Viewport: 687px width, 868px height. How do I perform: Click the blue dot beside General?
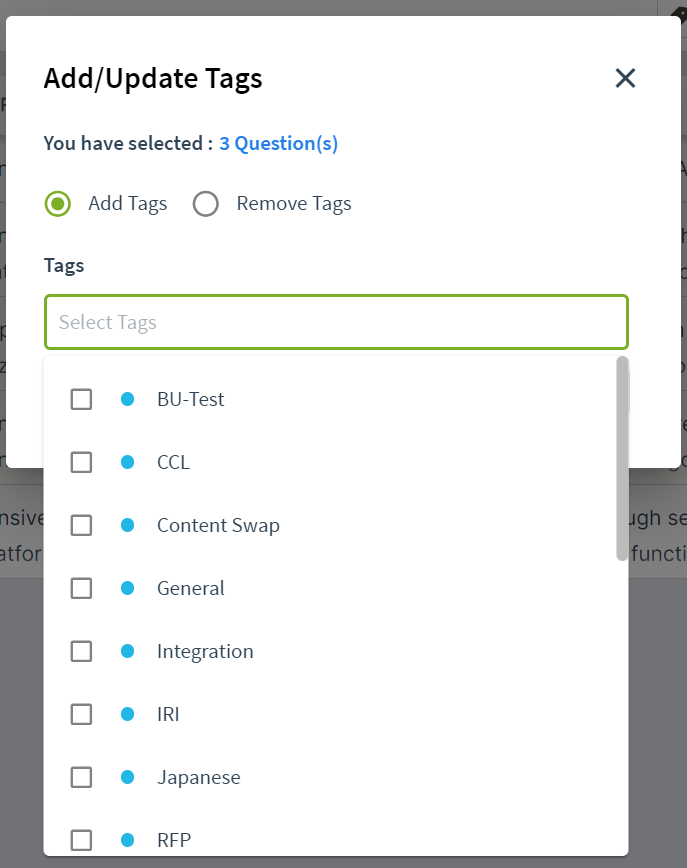127,588
